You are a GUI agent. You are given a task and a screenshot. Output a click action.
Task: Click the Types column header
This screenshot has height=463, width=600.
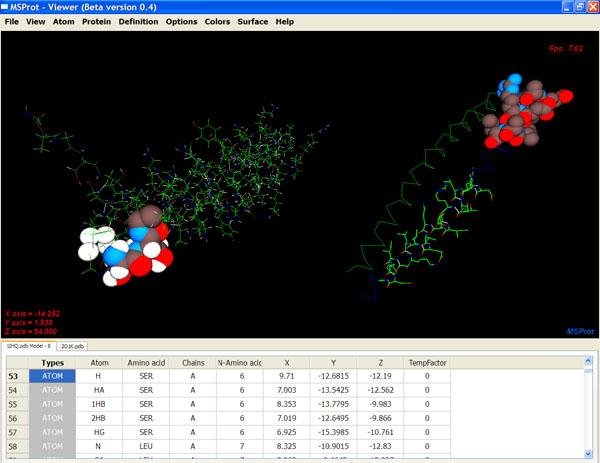tap(52, 363)
